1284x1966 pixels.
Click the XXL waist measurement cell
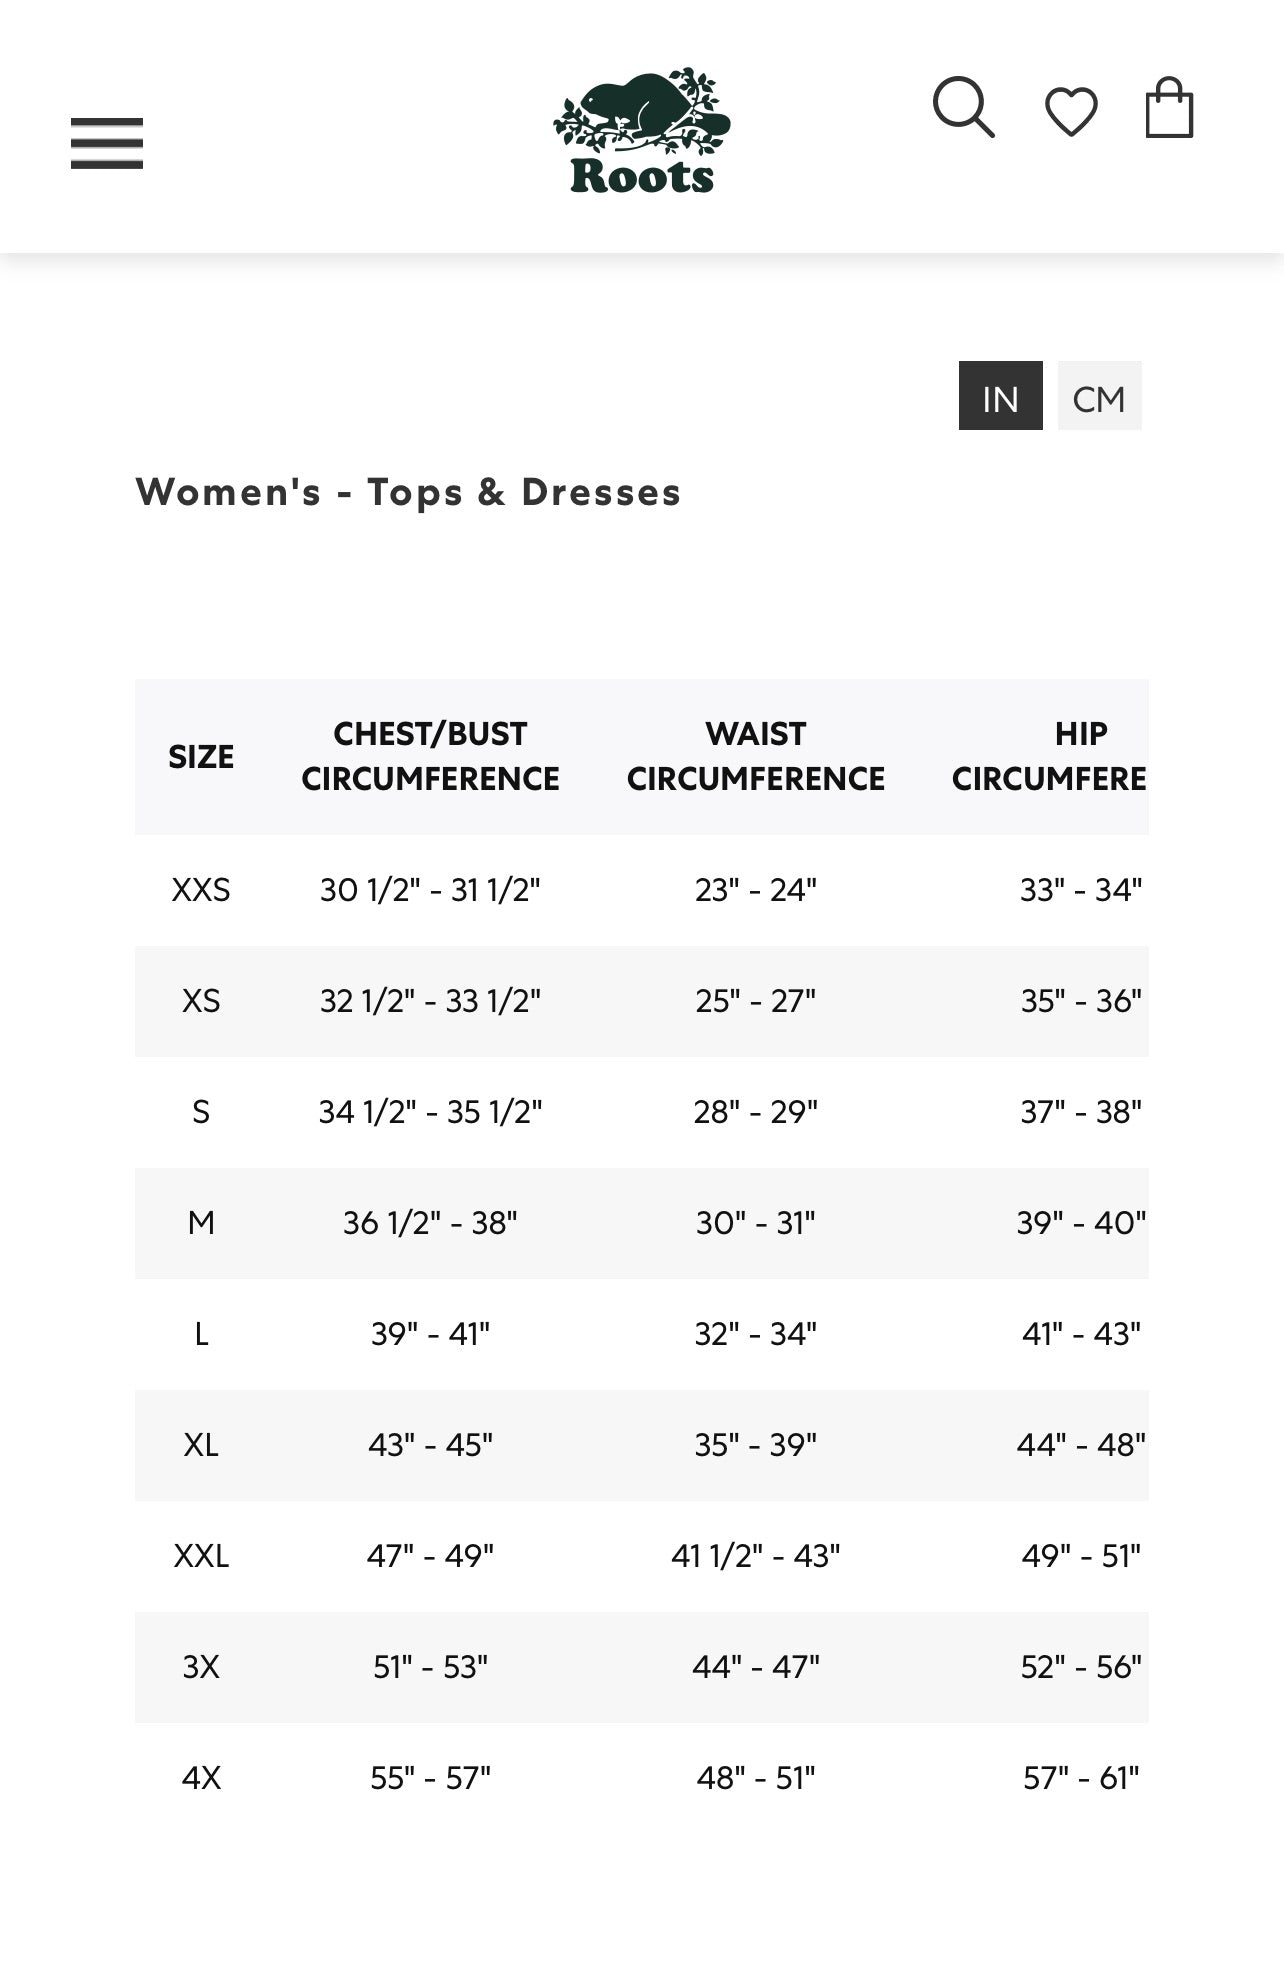755,1556
